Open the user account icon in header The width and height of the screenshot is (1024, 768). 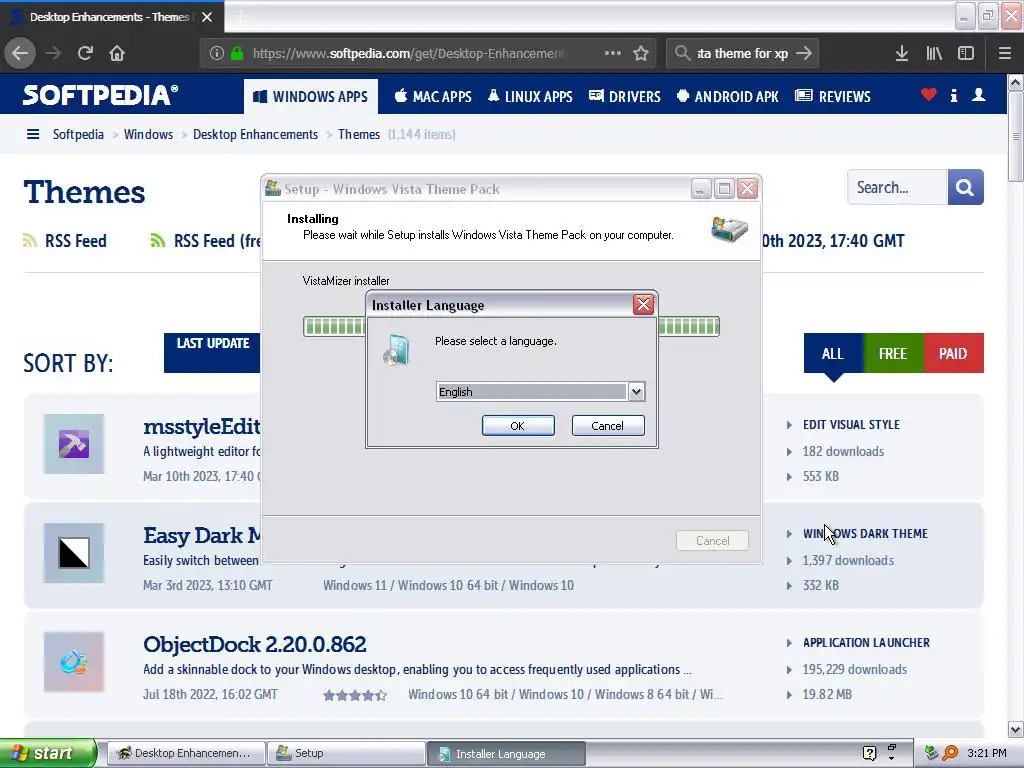[979, 95]
